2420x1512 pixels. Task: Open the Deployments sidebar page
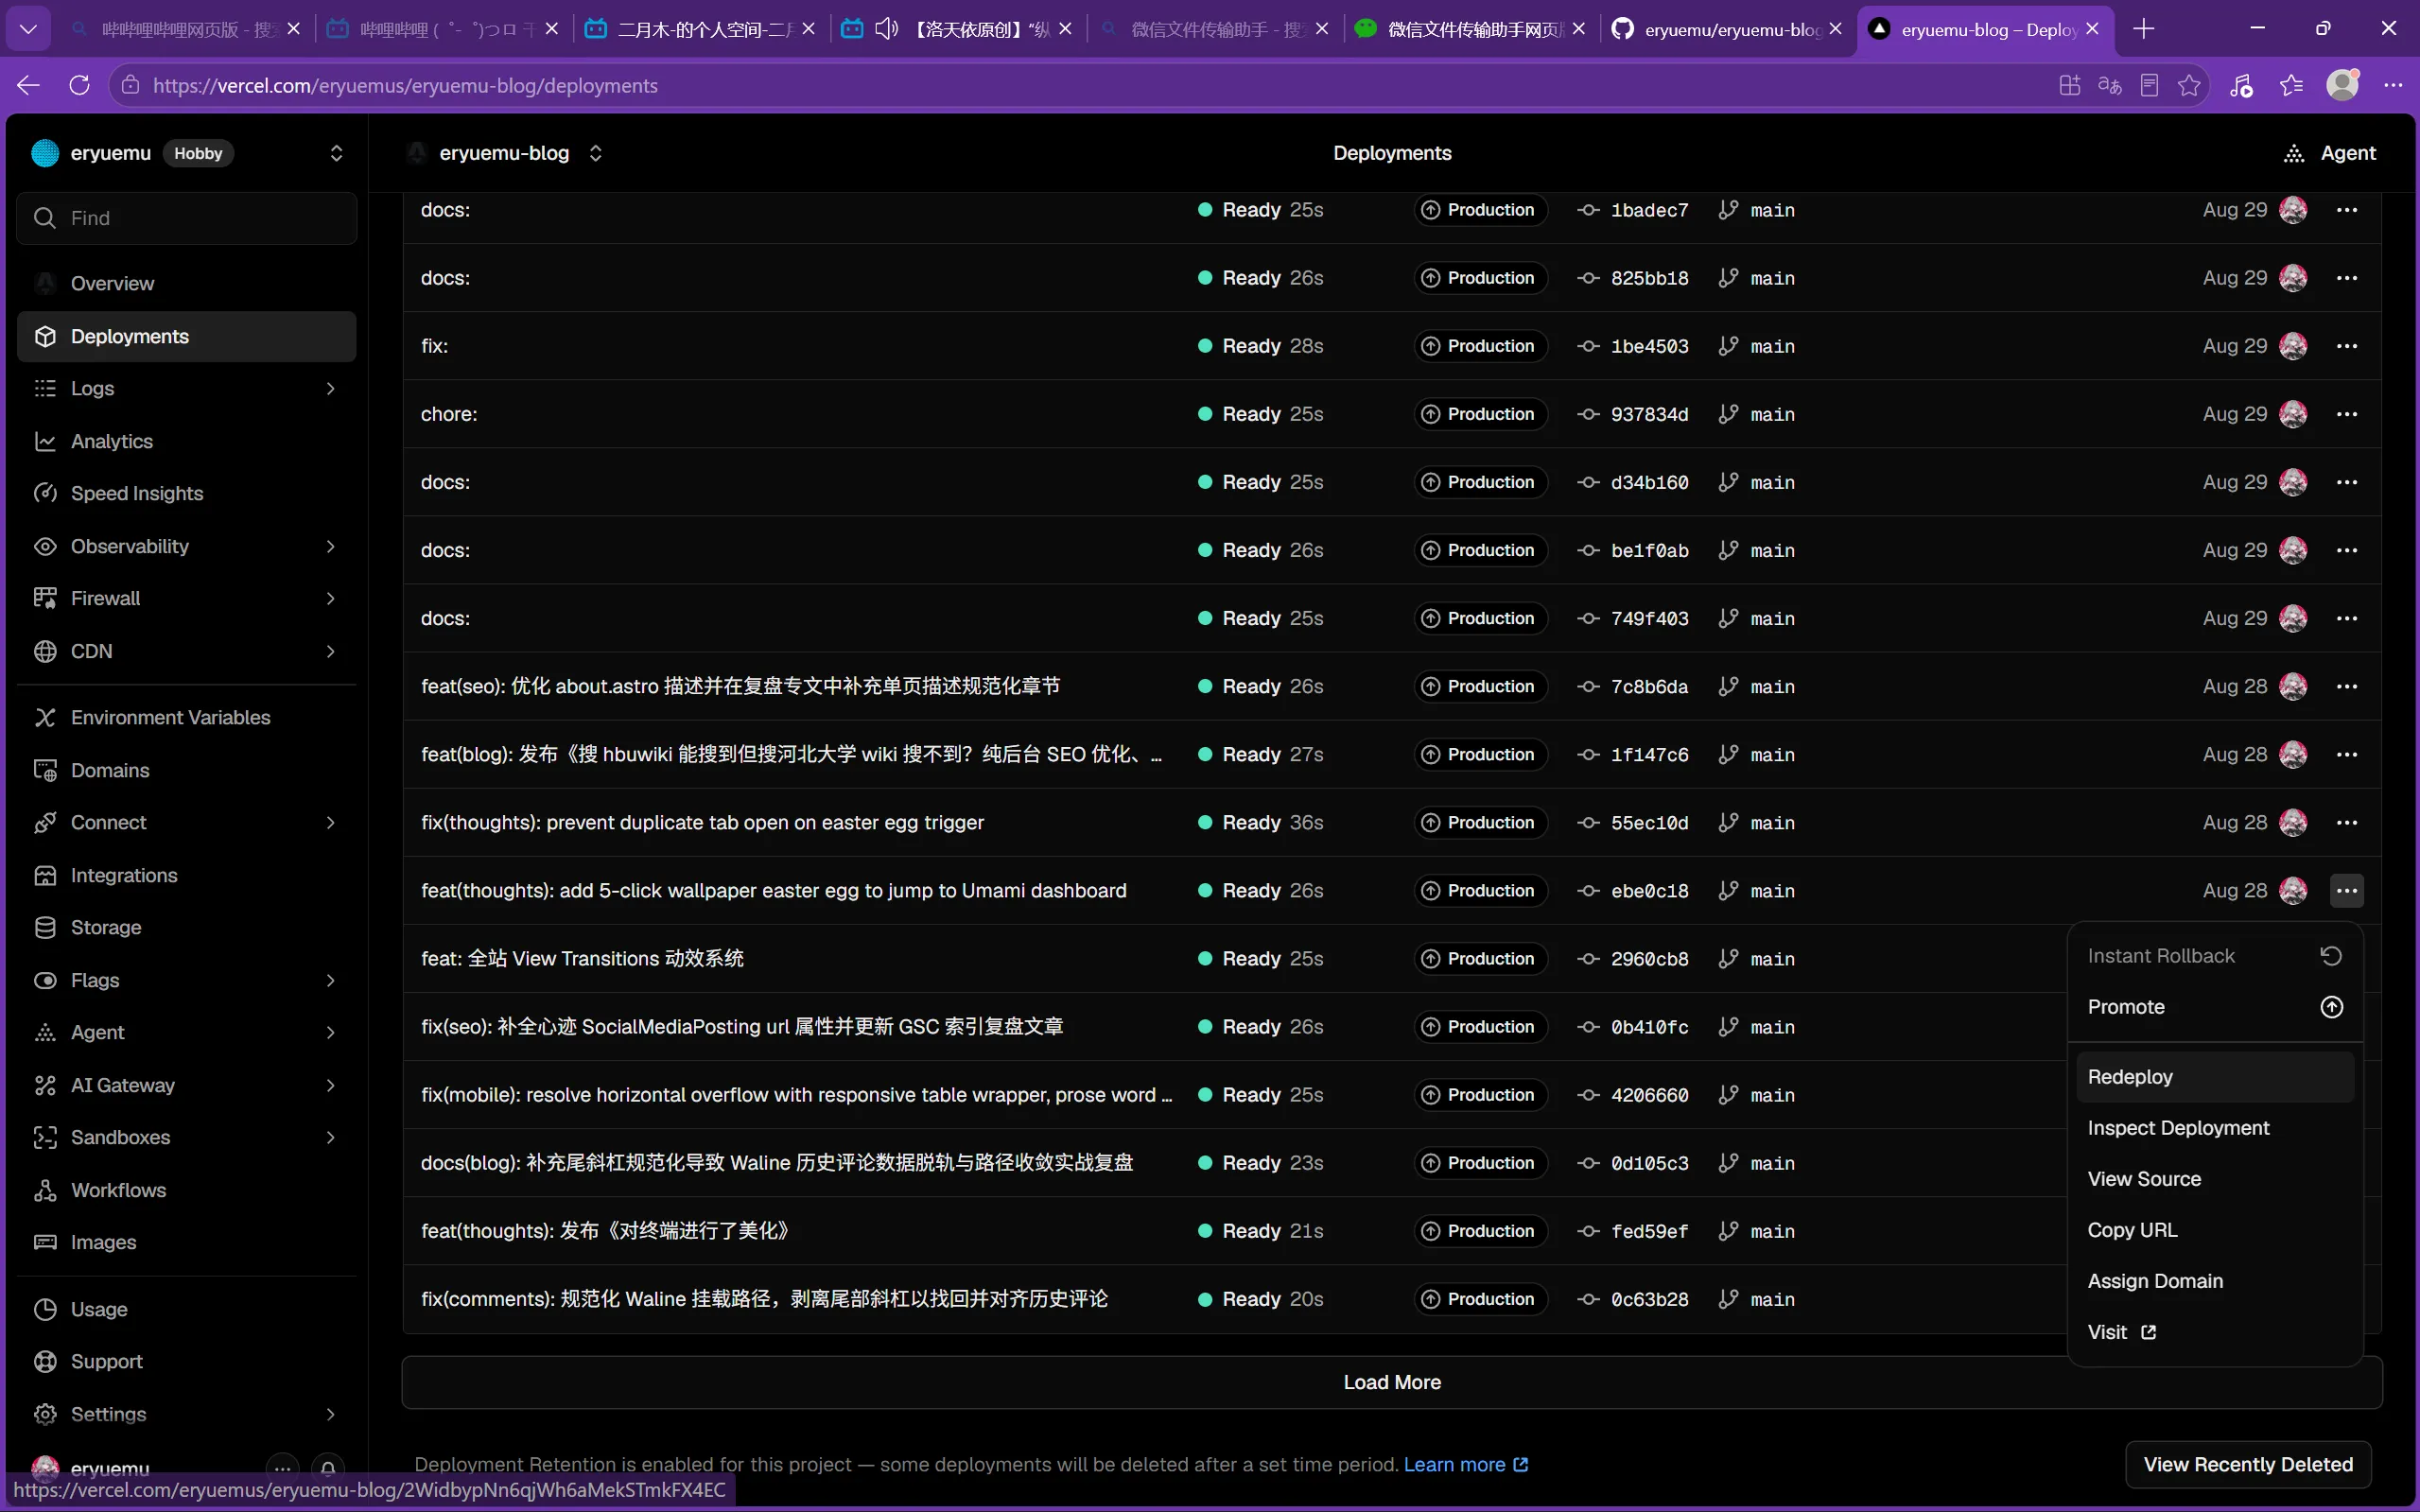(x=186, y=336)
